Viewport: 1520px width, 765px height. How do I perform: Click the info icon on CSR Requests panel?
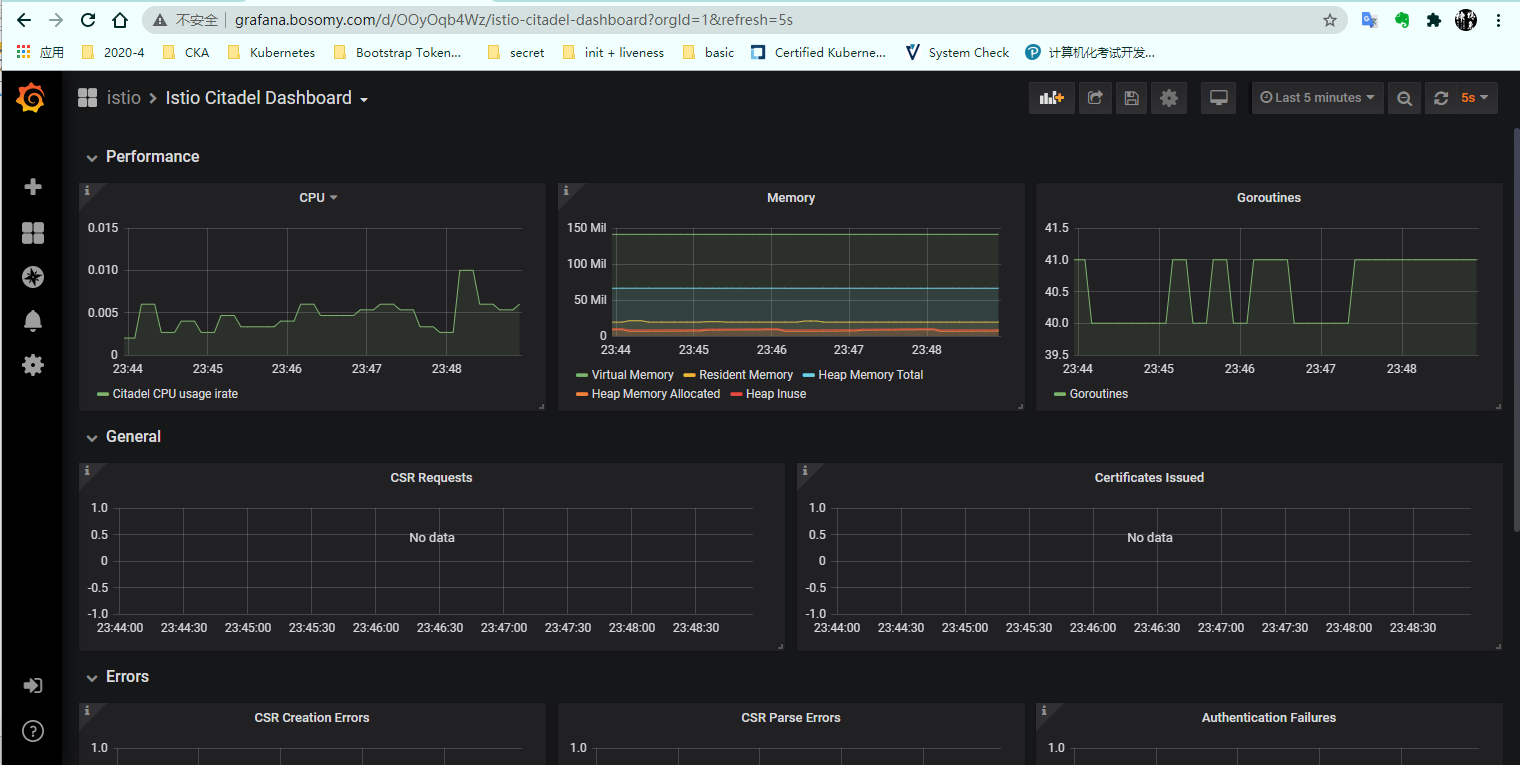(87, 470)
